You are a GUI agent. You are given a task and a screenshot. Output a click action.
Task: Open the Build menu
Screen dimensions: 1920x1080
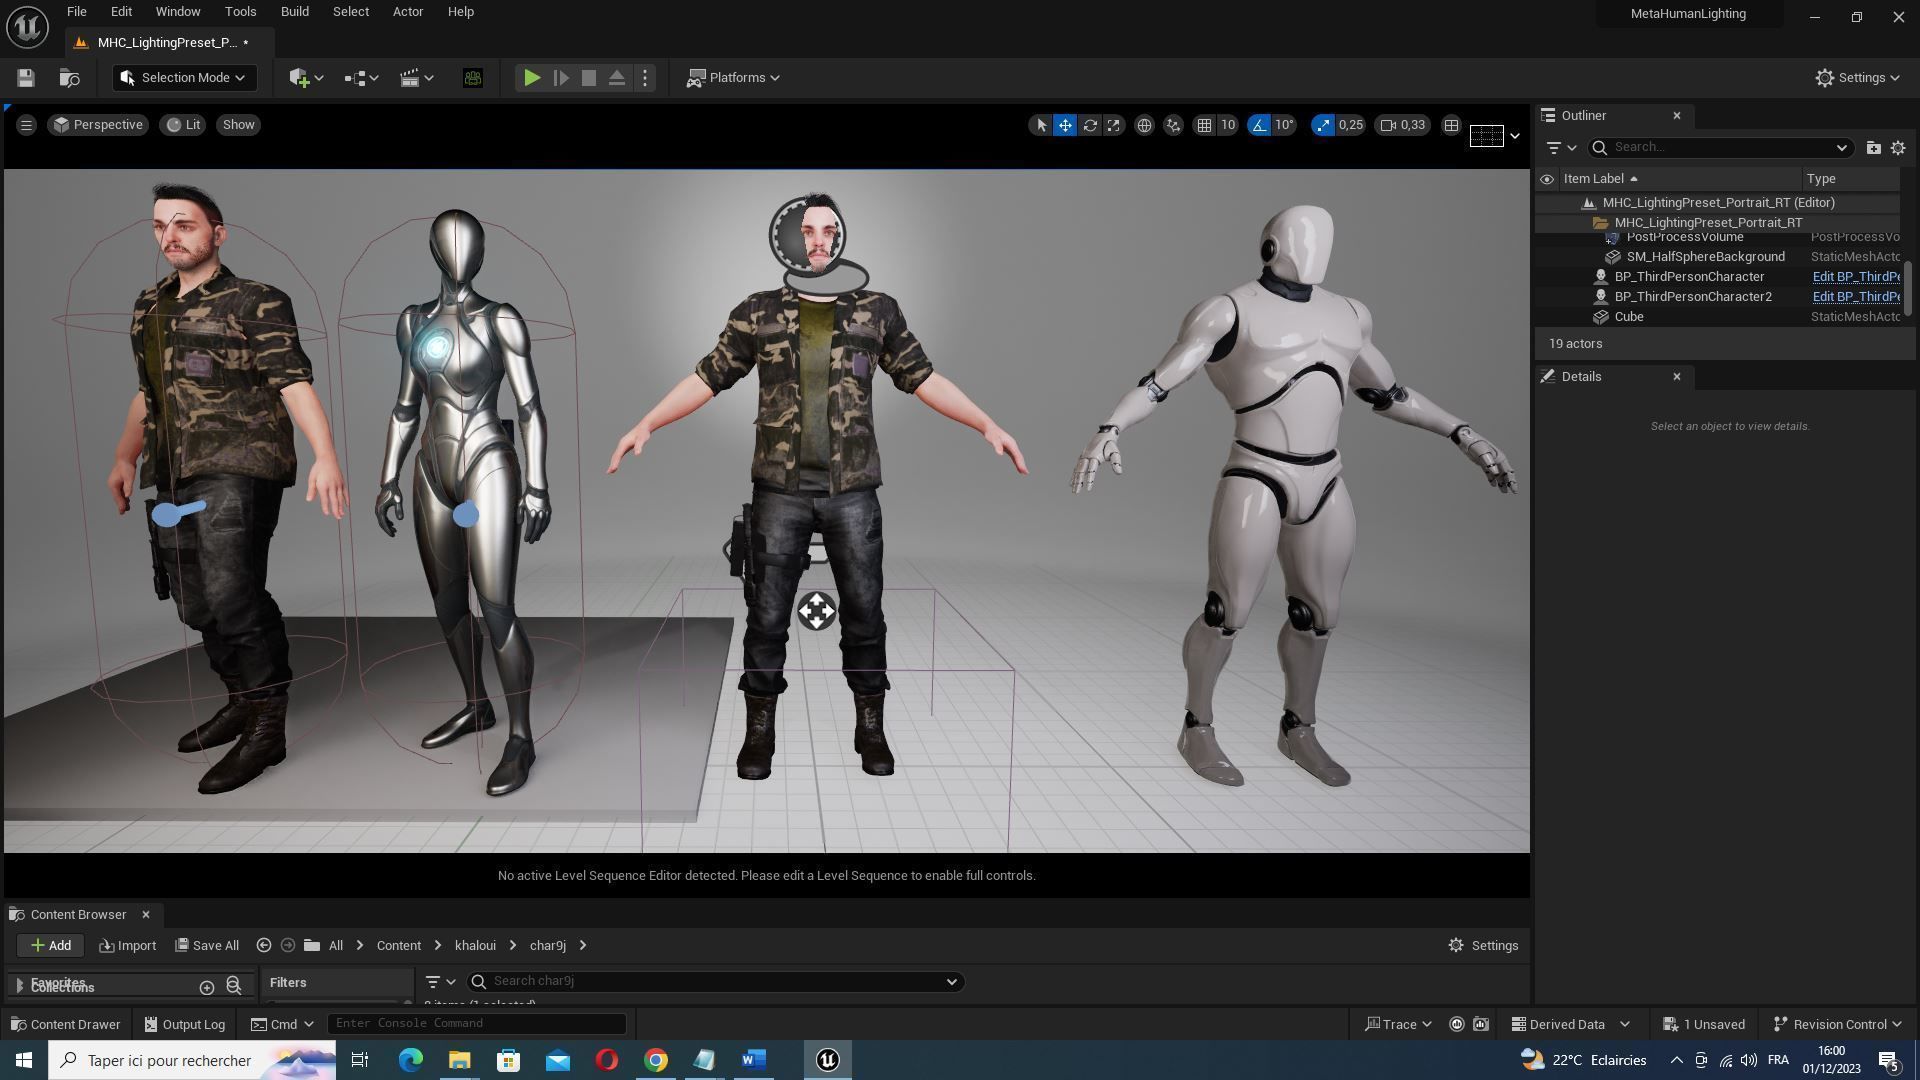[x=294, y=12]
